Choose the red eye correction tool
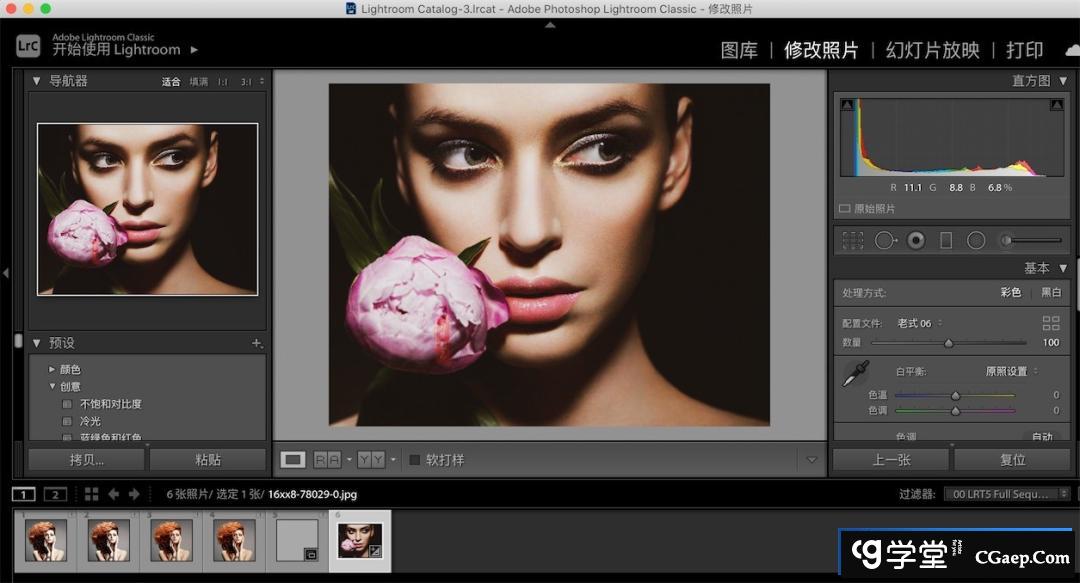Image resolution: width=1080 pixels, height=583 pixels. (x=916, y=240)
